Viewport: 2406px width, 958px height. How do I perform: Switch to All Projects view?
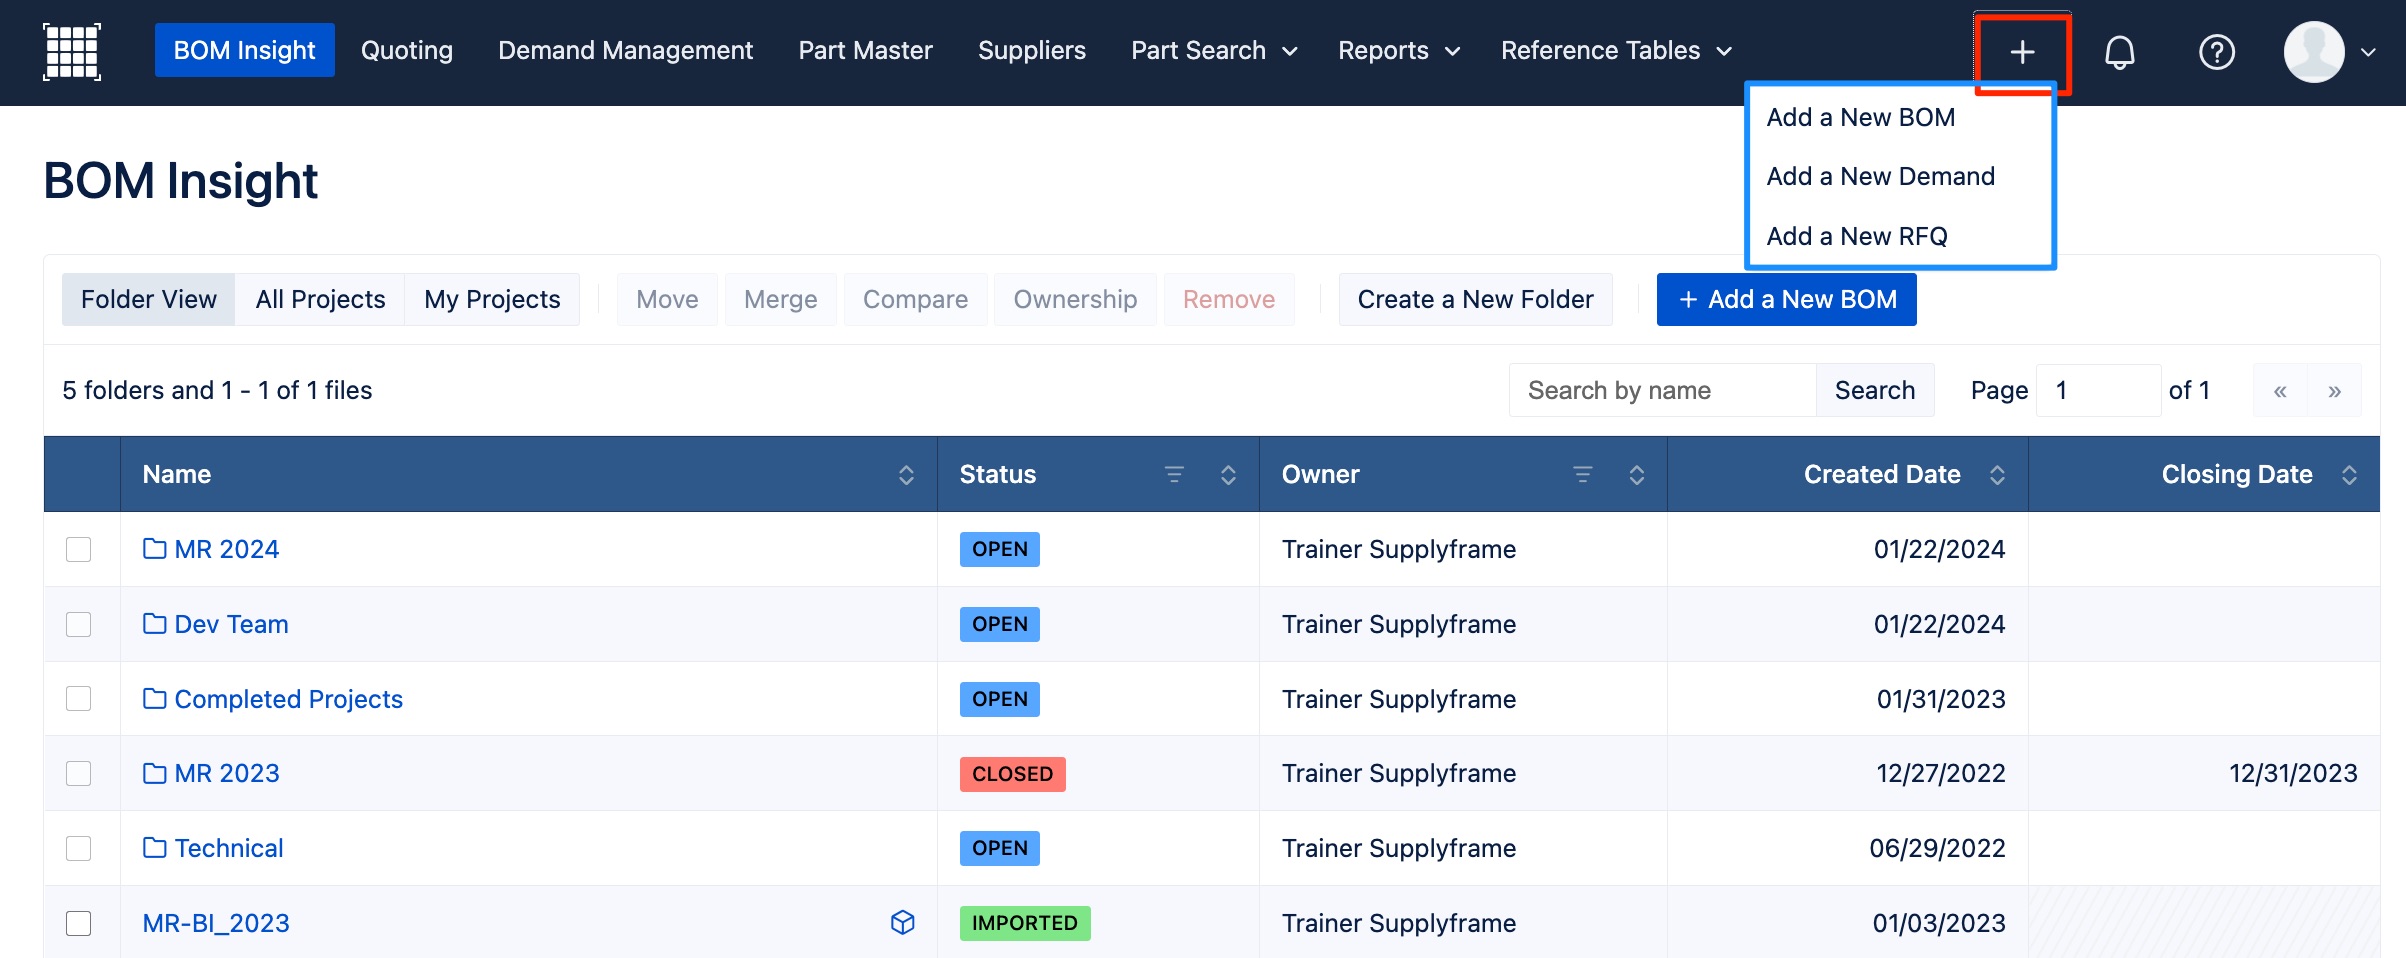pyautogui.click(x=320, y=299)
